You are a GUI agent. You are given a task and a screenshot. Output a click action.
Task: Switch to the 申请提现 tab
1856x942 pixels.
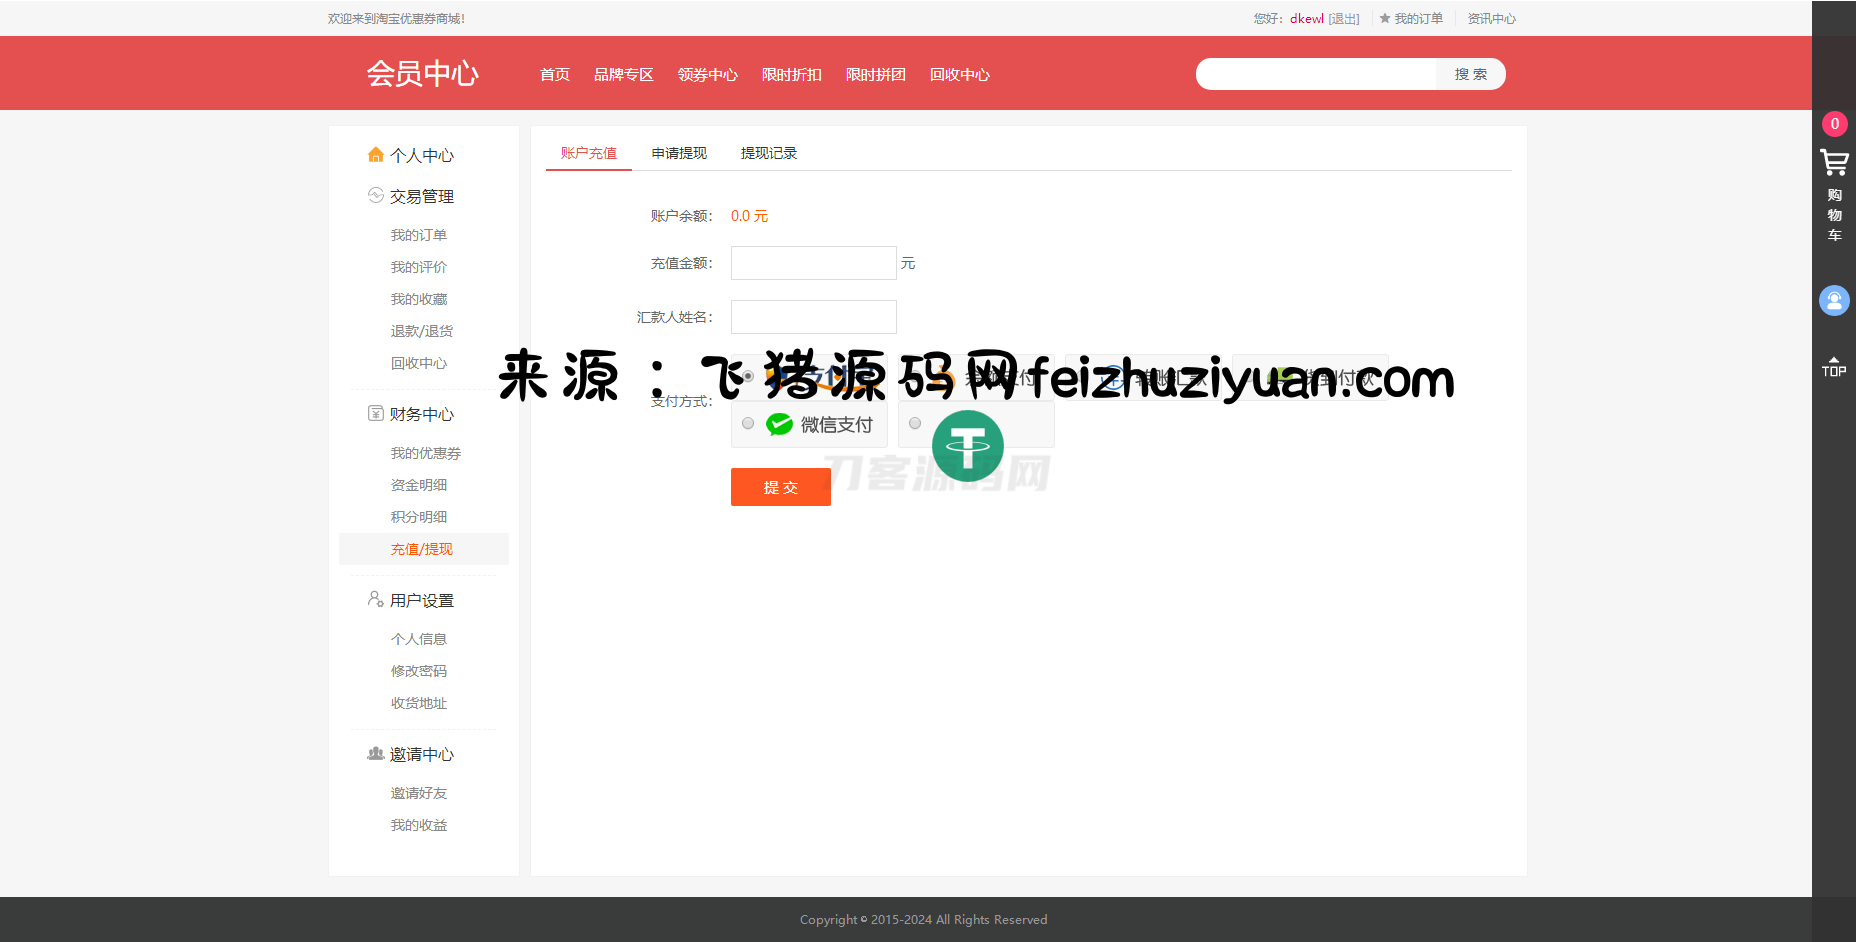tap(679, 153)
